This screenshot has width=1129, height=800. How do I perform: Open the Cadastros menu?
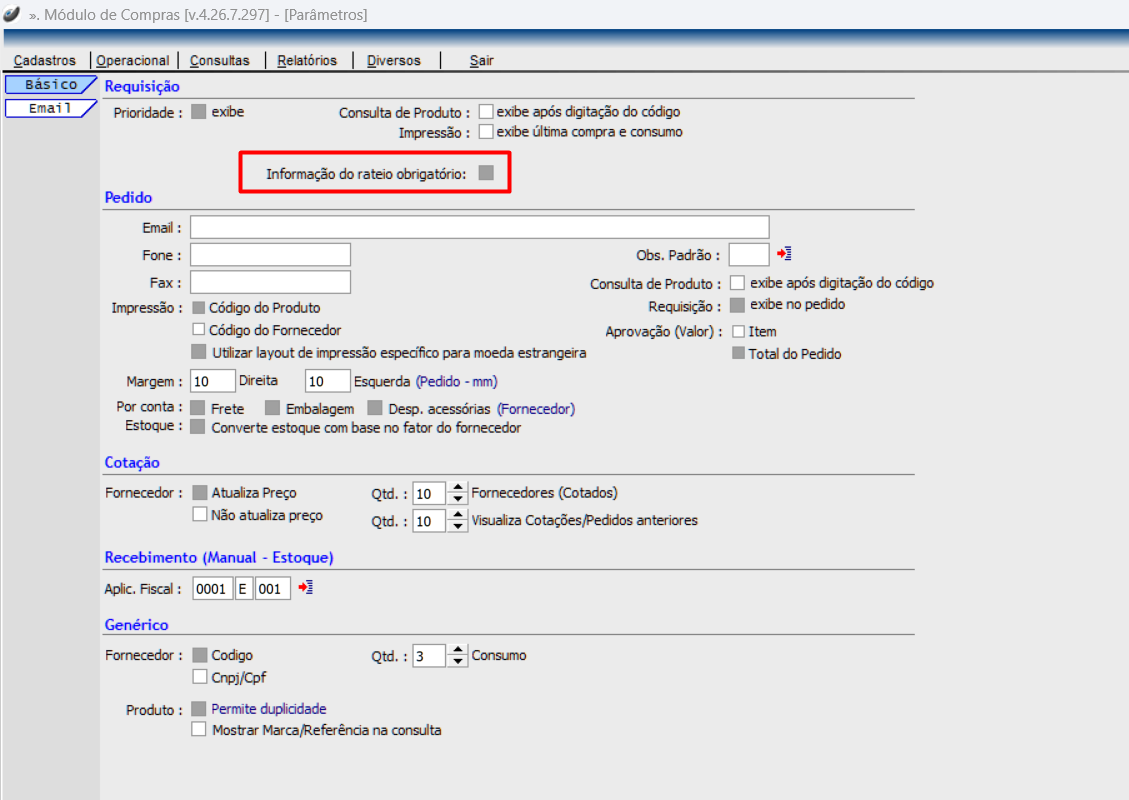pos(45,60)
